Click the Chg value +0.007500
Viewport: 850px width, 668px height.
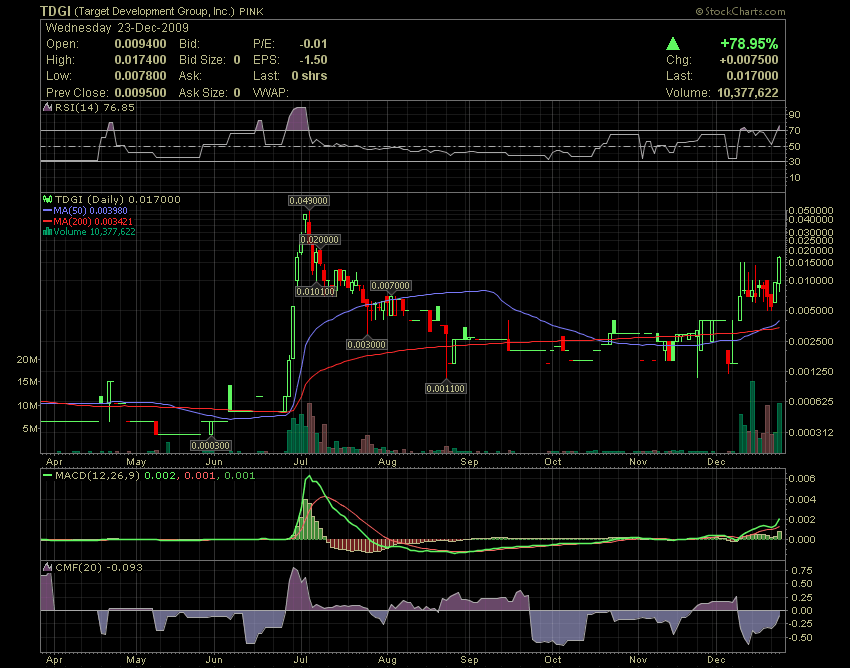[749, 60]
